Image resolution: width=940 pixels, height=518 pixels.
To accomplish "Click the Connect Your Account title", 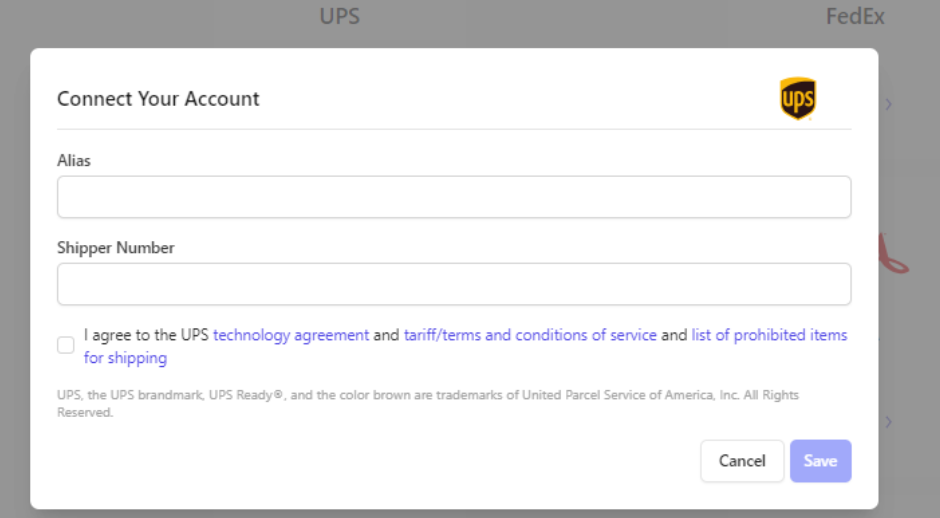I will (x=158, y=98).
